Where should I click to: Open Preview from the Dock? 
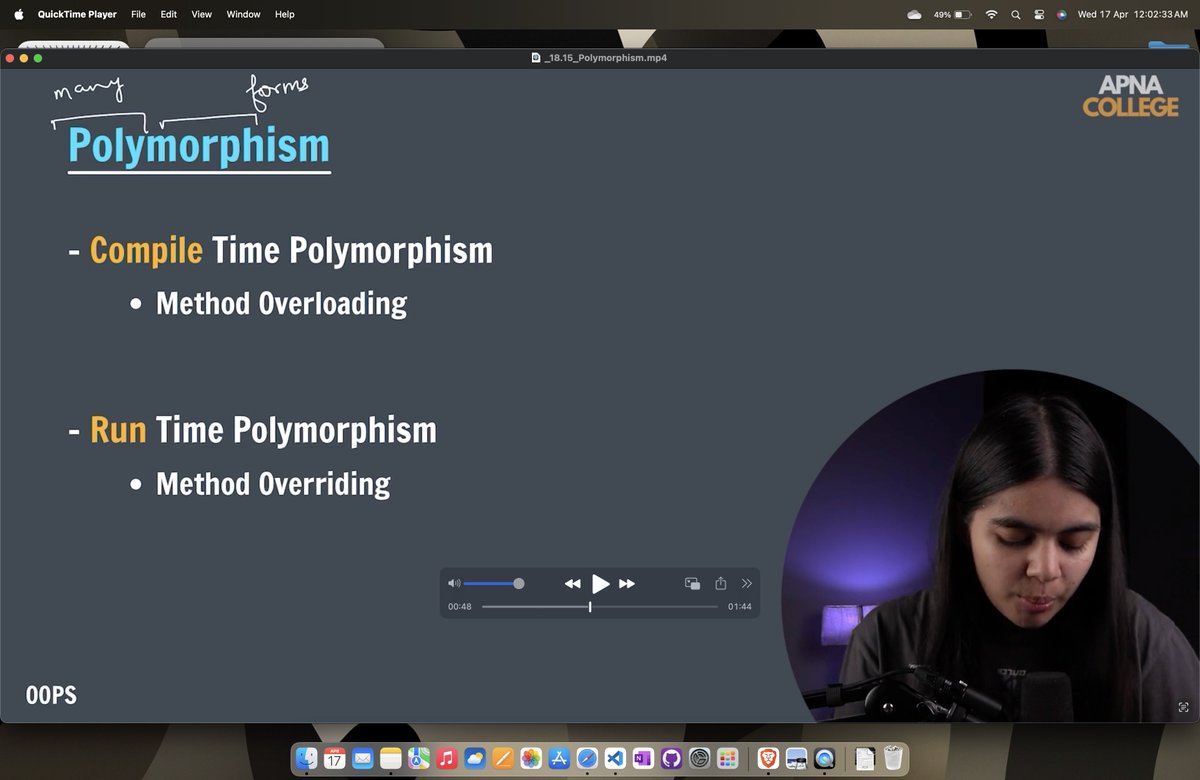pyautogui.click(x=796, y=758)
